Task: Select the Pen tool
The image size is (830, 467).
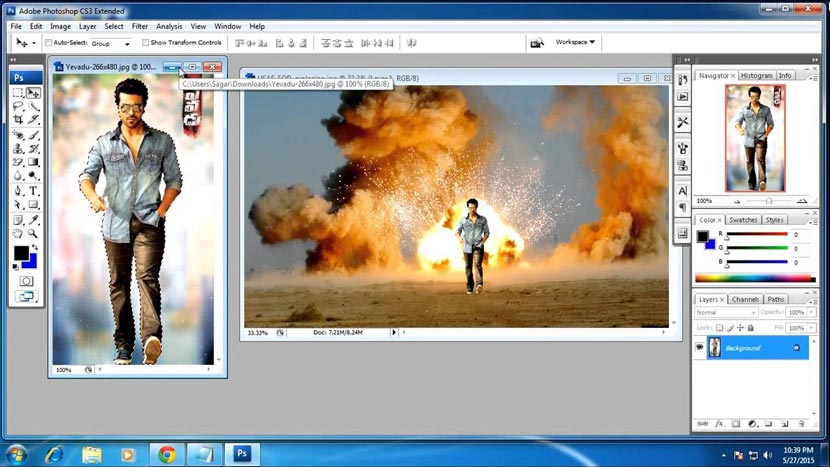Action: pyautogui.click(x=18, y=191)
